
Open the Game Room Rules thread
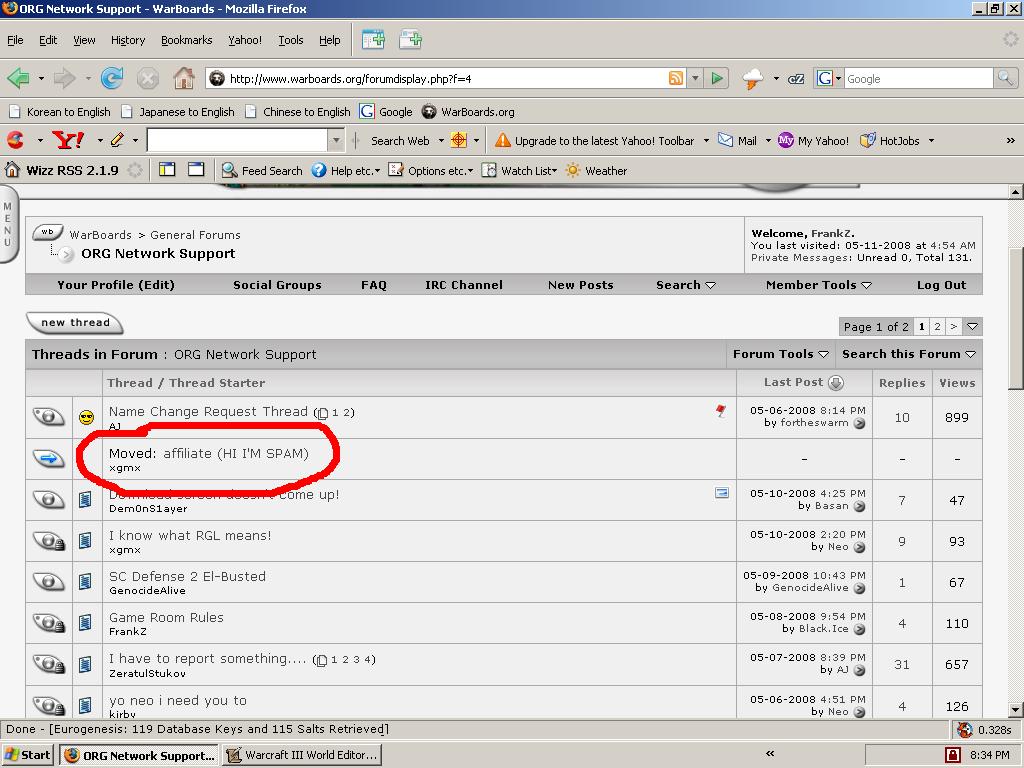[166, 617]
